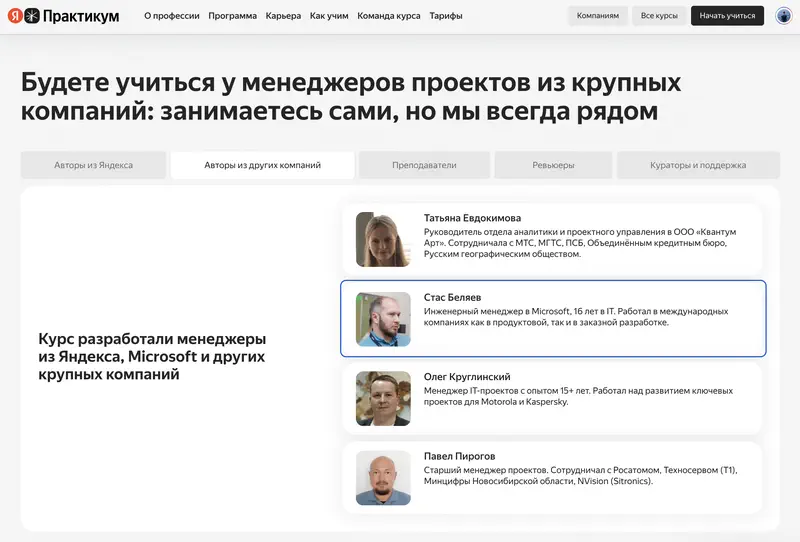
Task: Click the name "Павел Пирогов"
Action: tap(459, 456)
